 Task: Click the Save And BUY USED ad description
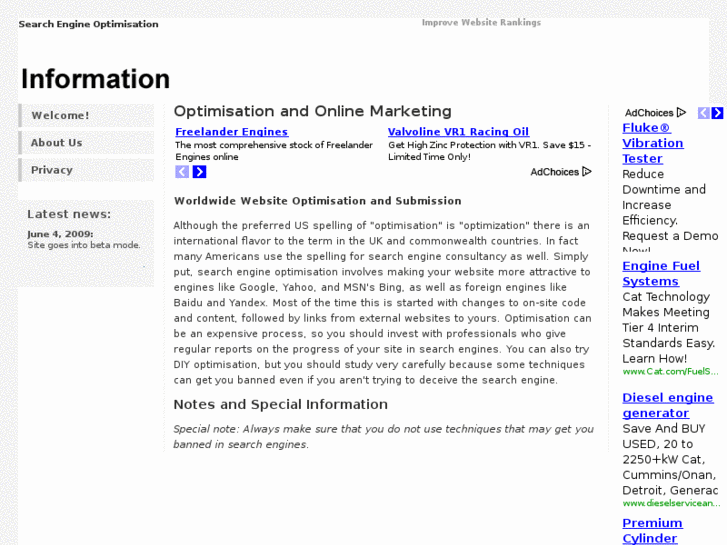pos(670,459)
